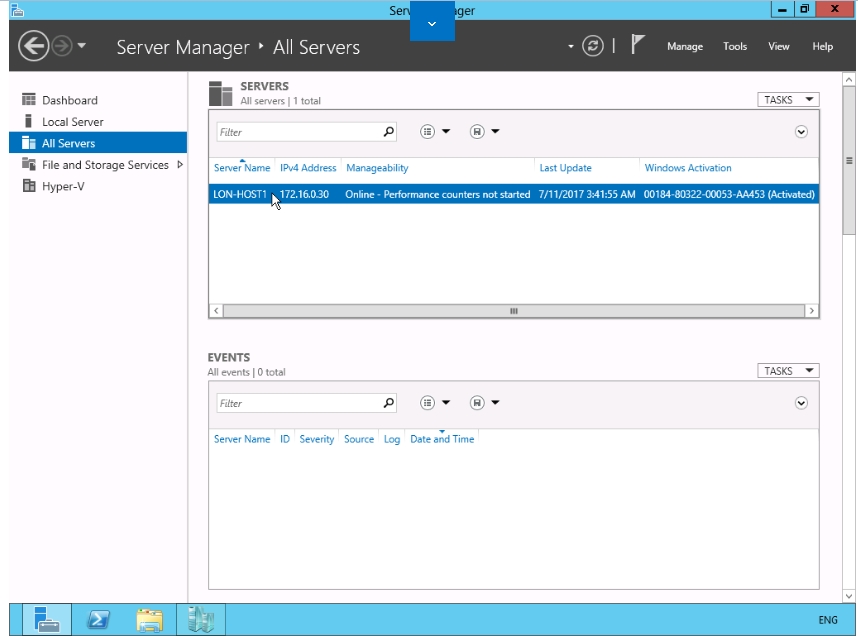Click the 00184-80322-00053-AA453 activation cell

point(729,194)
